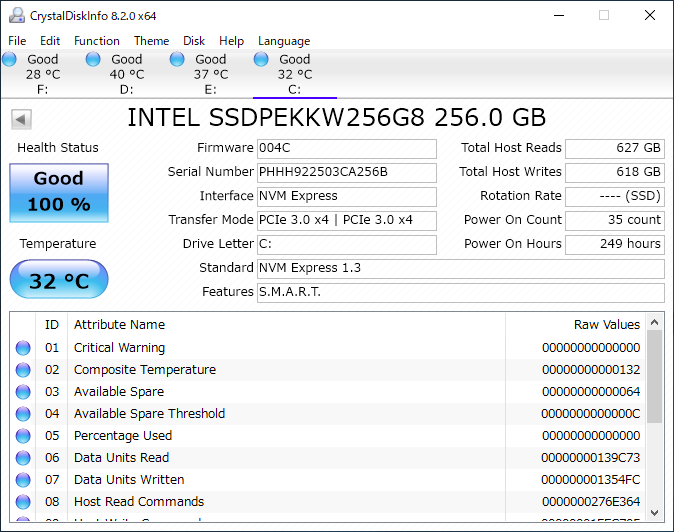This screenshot has width=674, height=532.
Task: Switch to the E: disk tab at 37 °C
Action: pos(211,74)
